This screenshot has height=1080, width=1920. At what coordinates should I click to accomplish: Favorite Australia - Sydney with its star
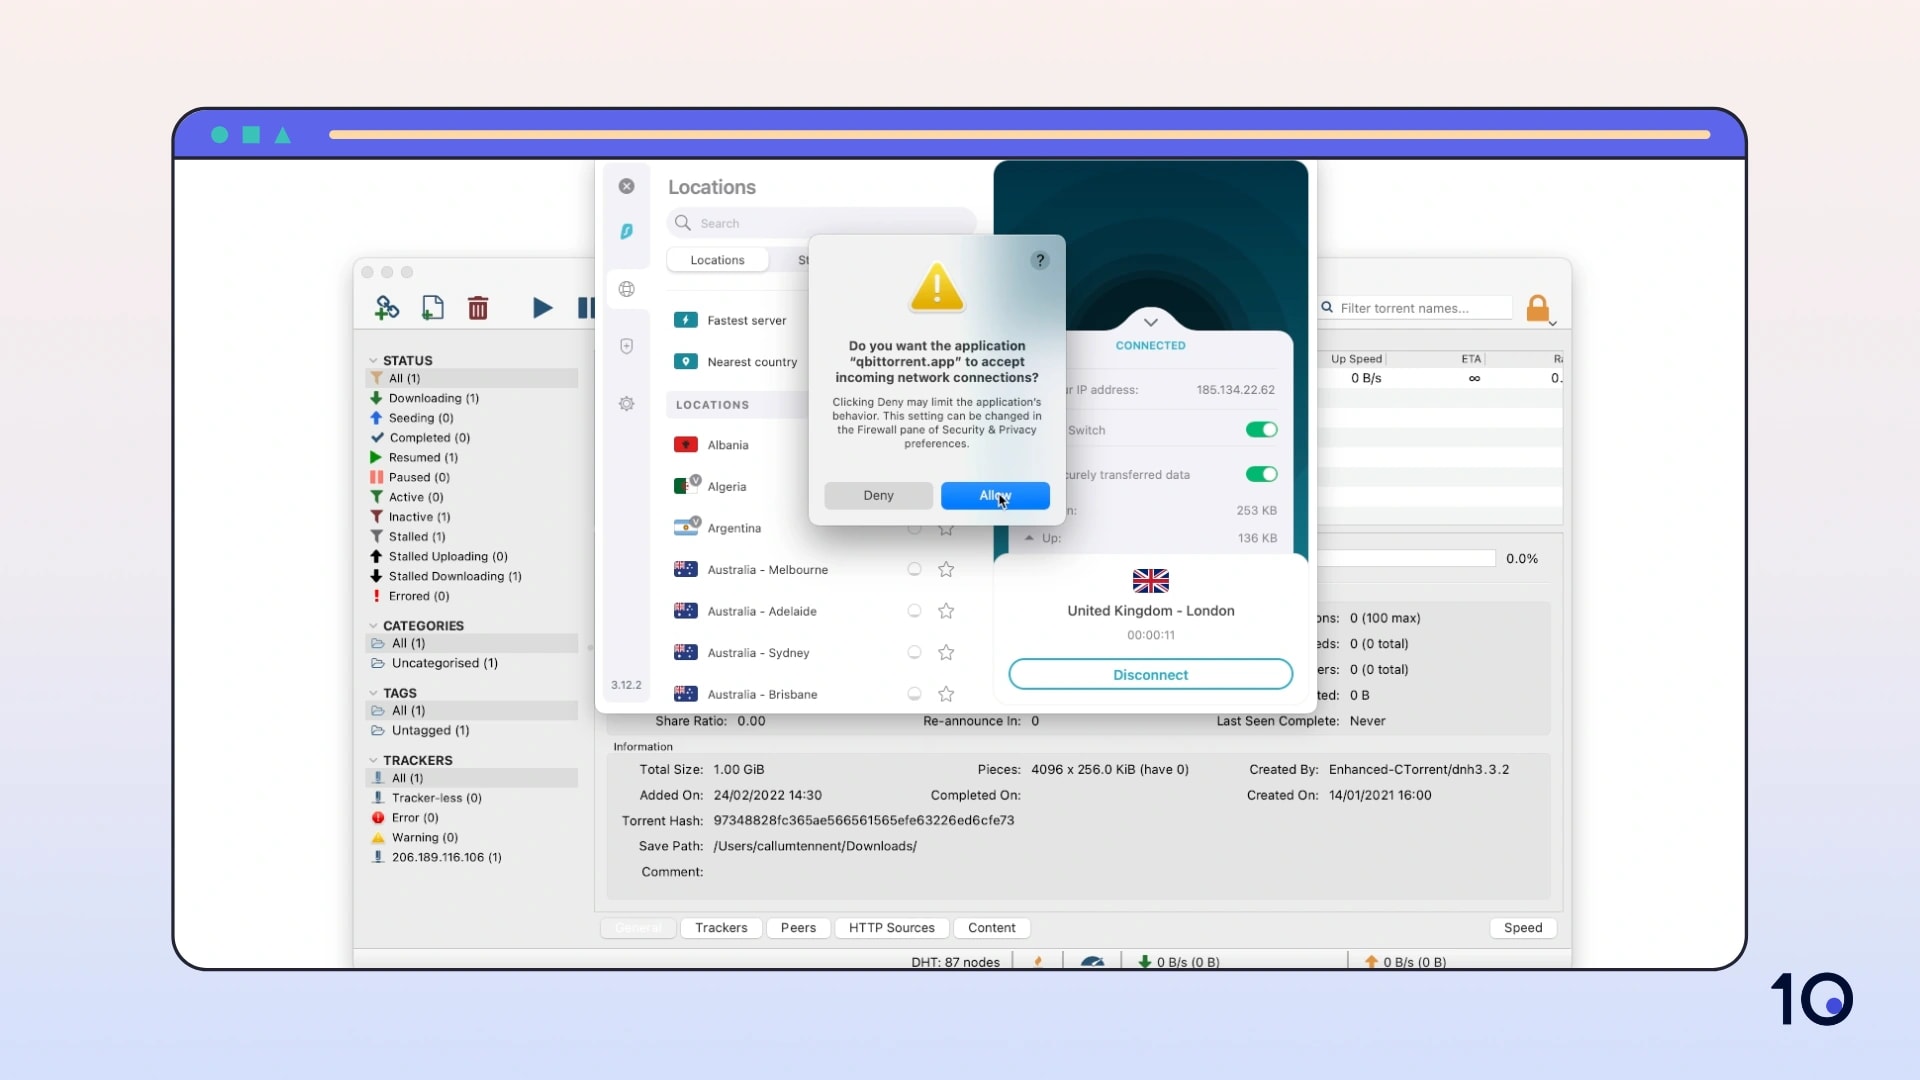click(x=946, y=653)
